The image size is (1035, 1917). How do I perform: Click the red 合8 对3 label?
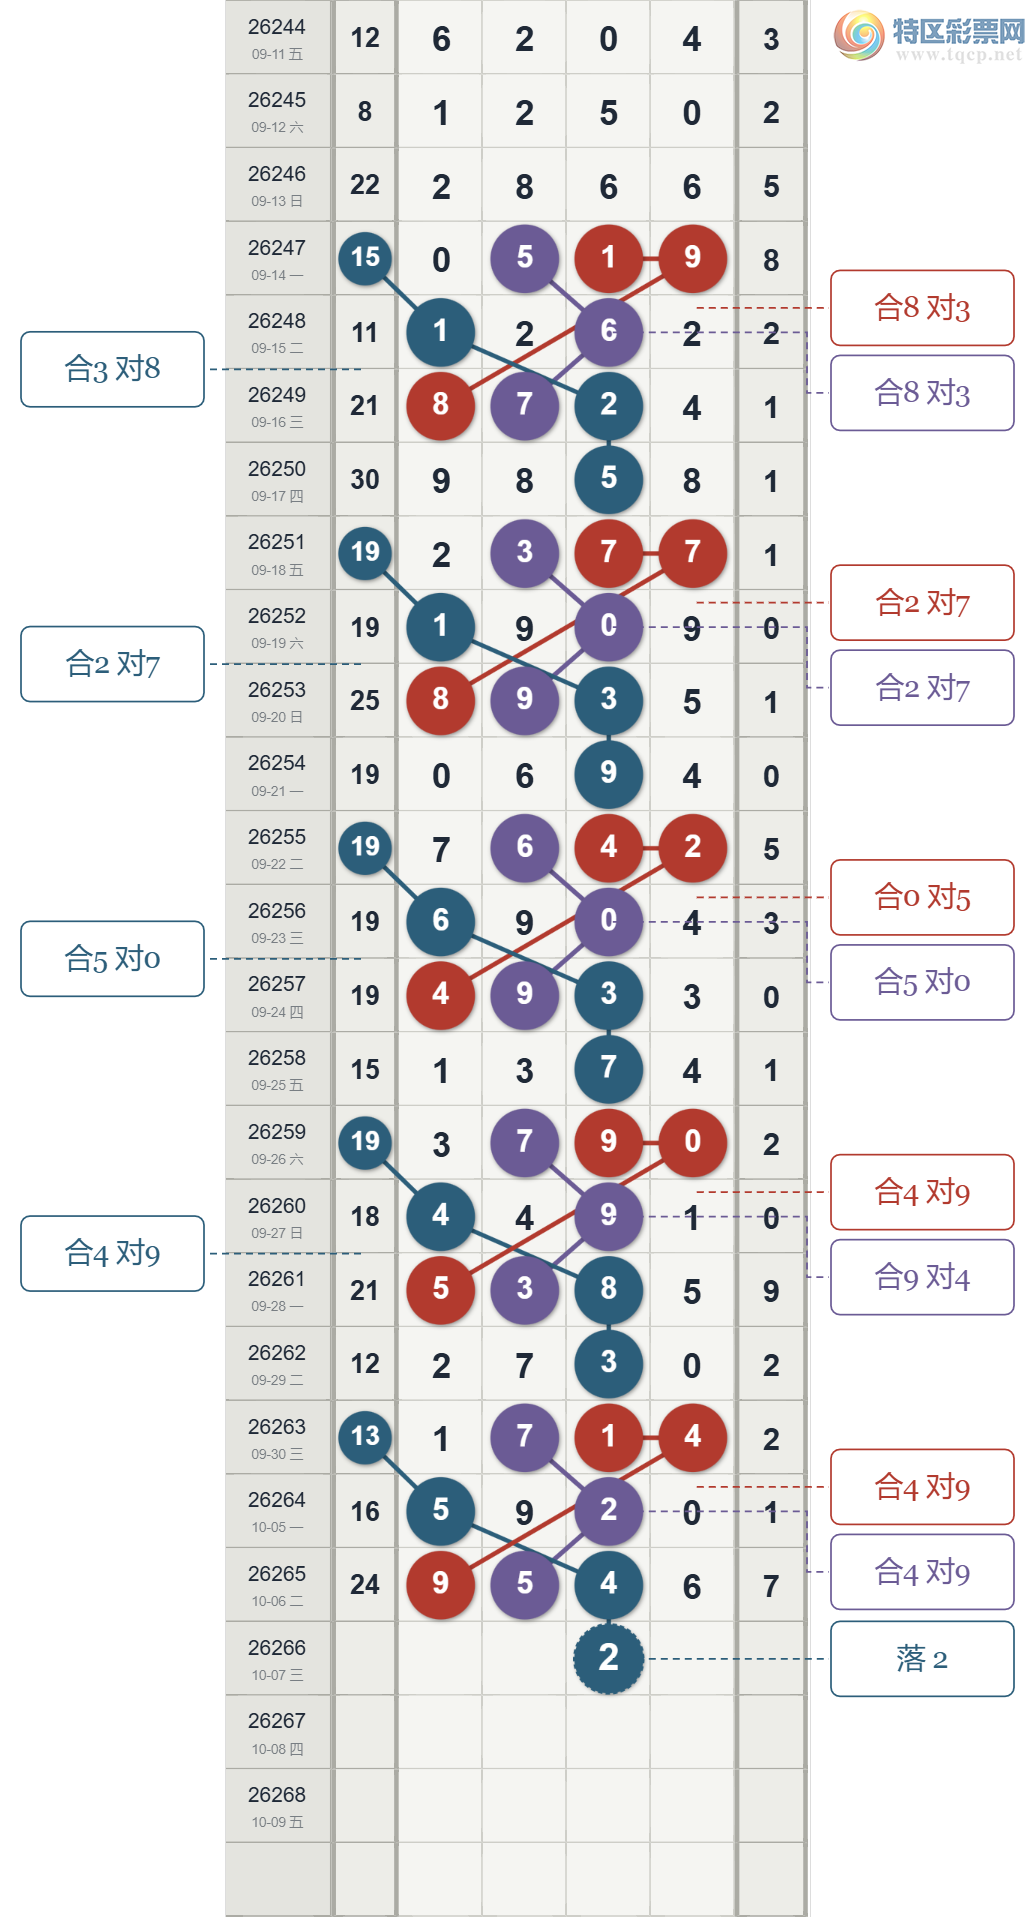point(922,308)
